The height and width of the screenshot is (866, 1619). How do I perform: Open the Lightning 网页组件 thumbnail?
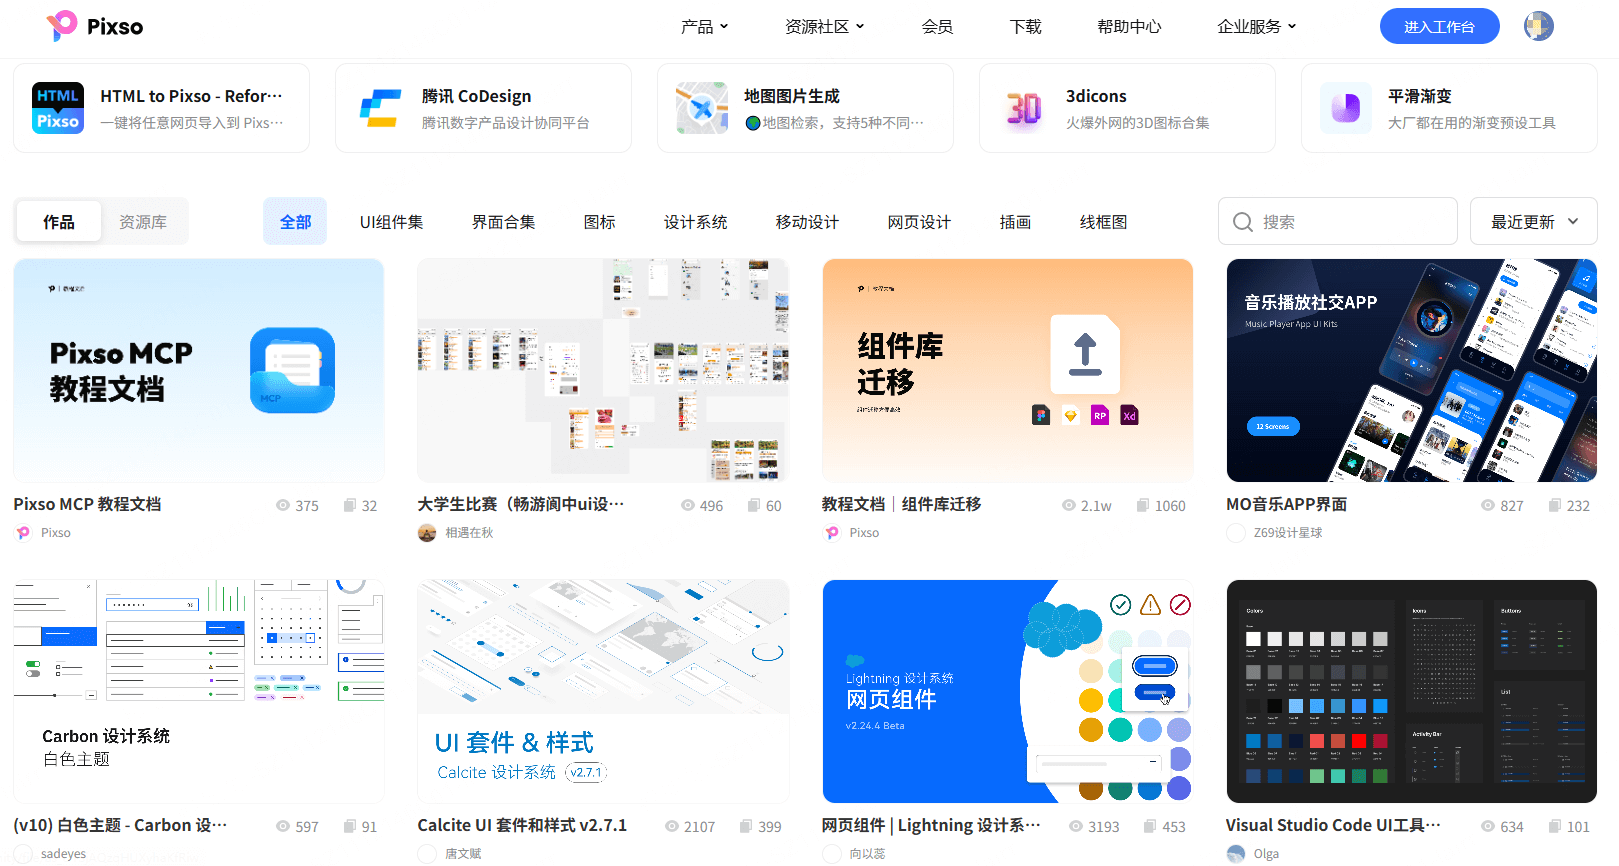coord(1008,691)
